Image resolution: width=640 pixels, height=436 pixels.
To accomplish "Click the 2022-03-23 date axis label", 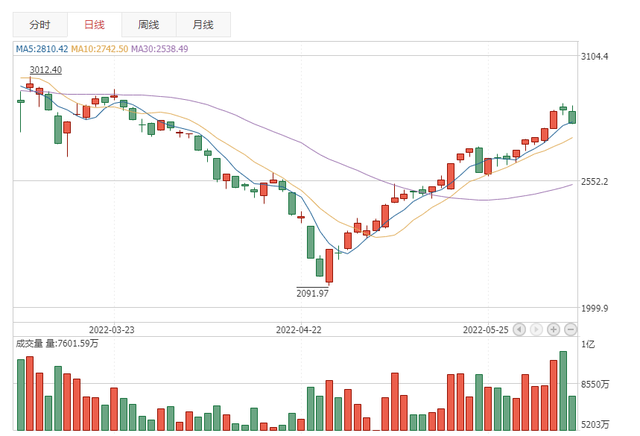I will click(x=111, y=328).
